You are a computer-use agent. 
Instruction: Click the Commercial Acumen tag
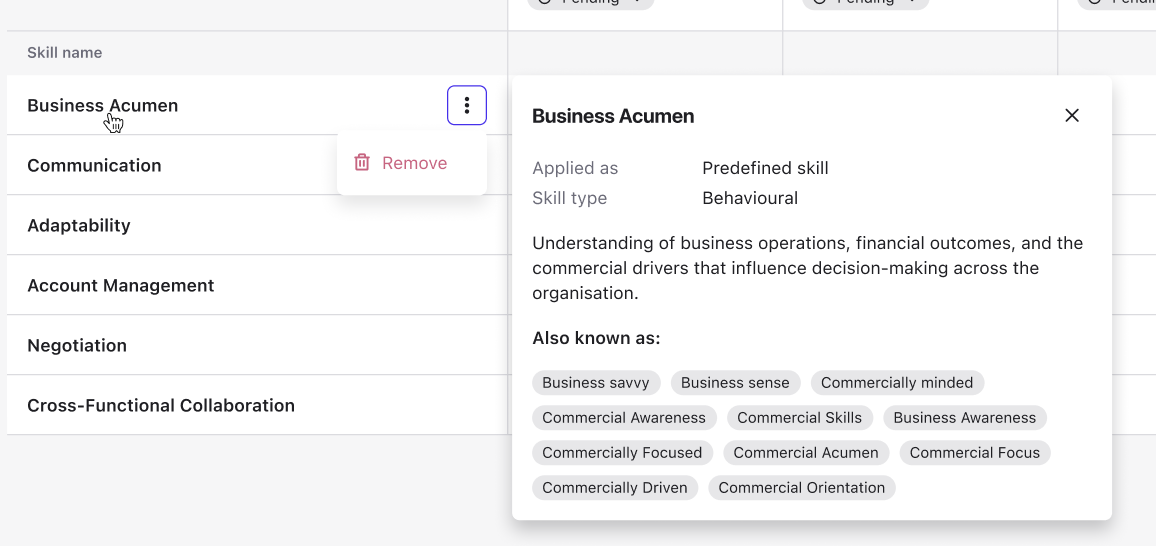[x=806, y=452]
